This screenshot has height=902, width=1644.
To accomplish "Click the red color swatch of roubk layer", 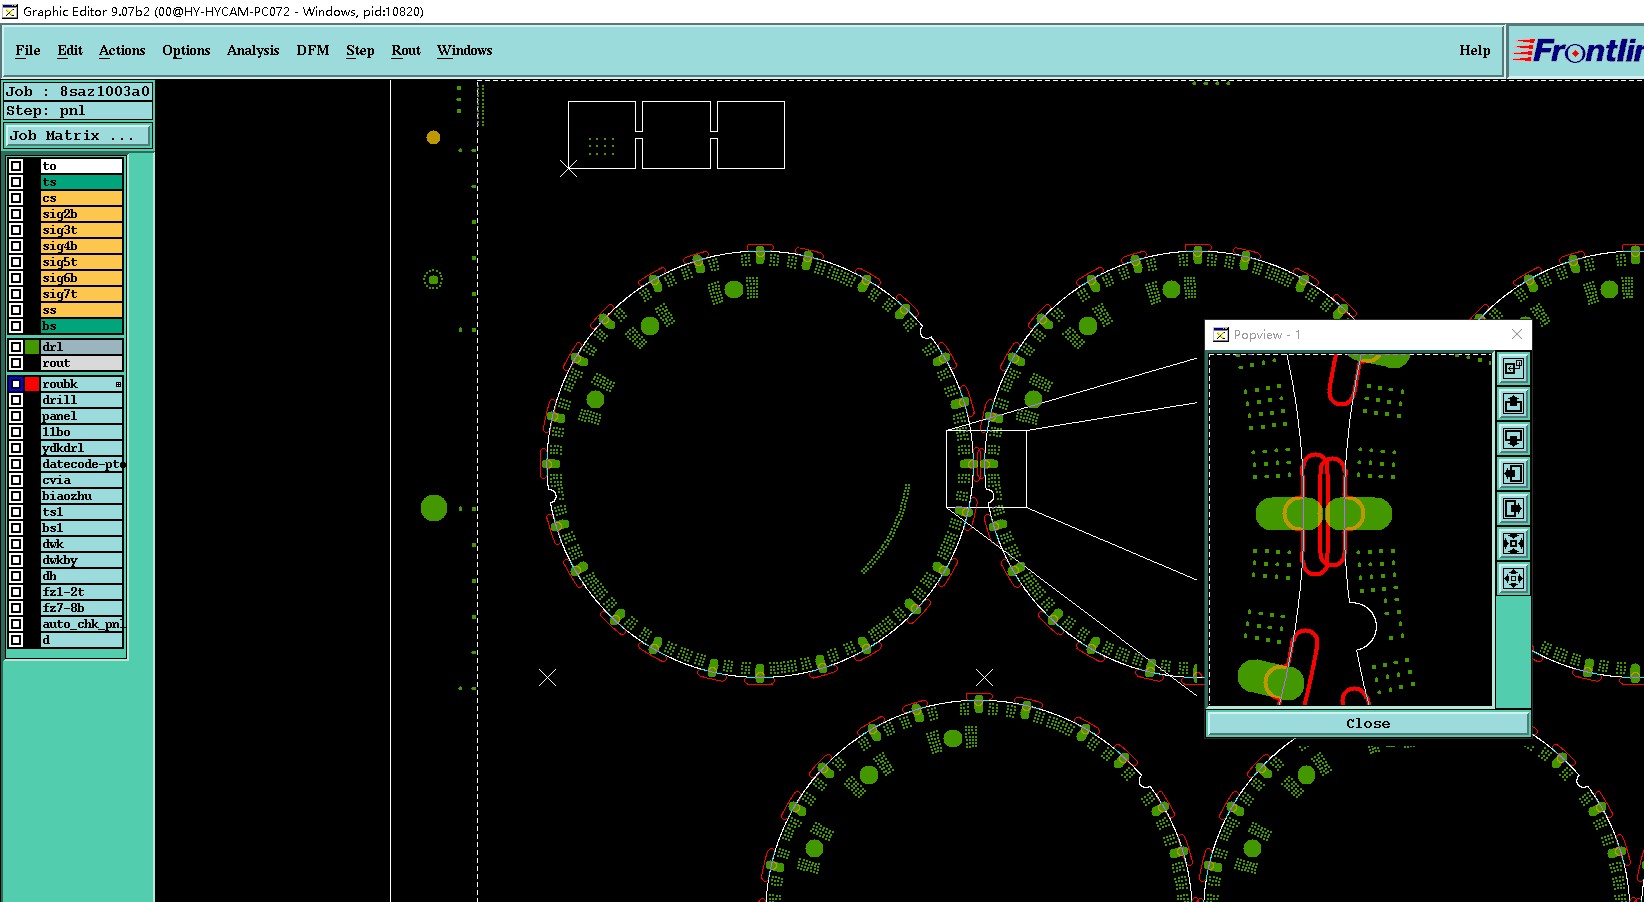I will point(32,384).
